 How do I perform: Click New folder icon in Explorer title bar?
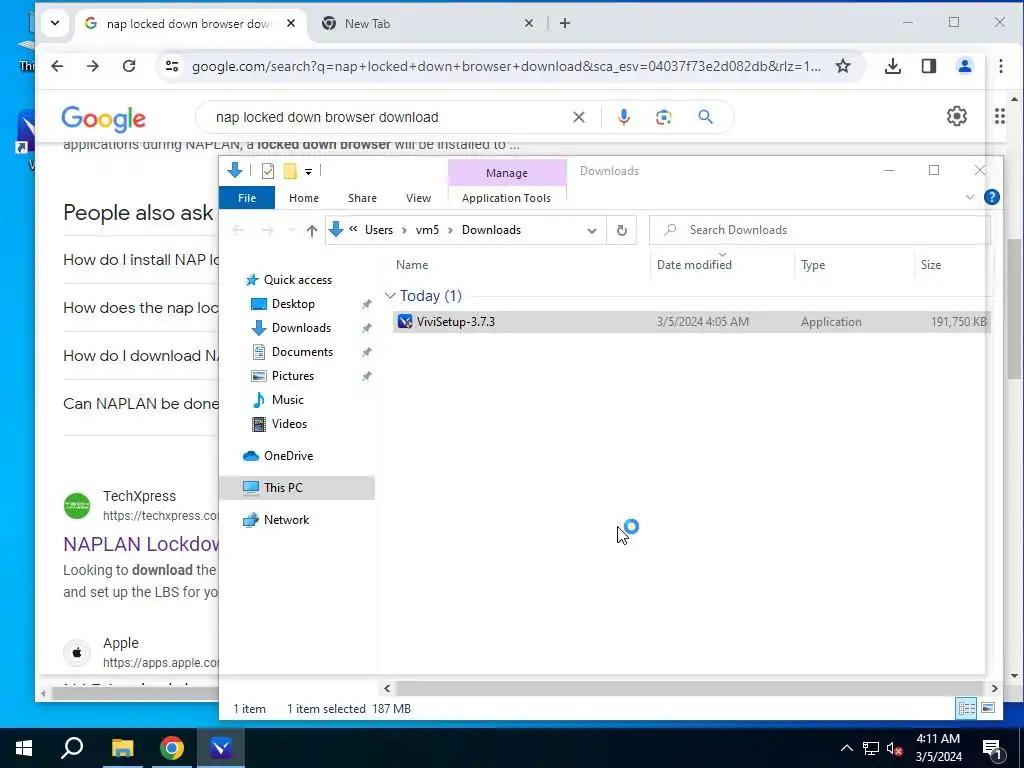pos(290,171)
